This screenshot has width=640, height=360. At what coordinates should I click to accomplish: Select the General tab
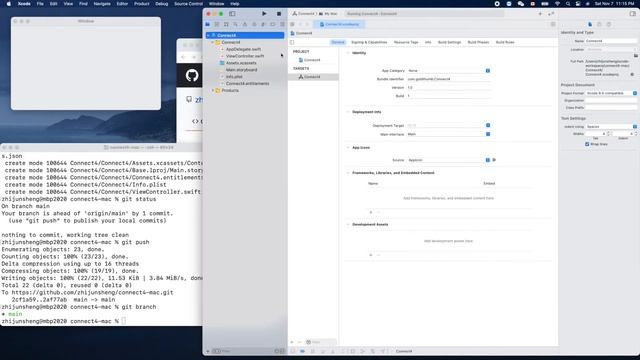coord(338,42)
